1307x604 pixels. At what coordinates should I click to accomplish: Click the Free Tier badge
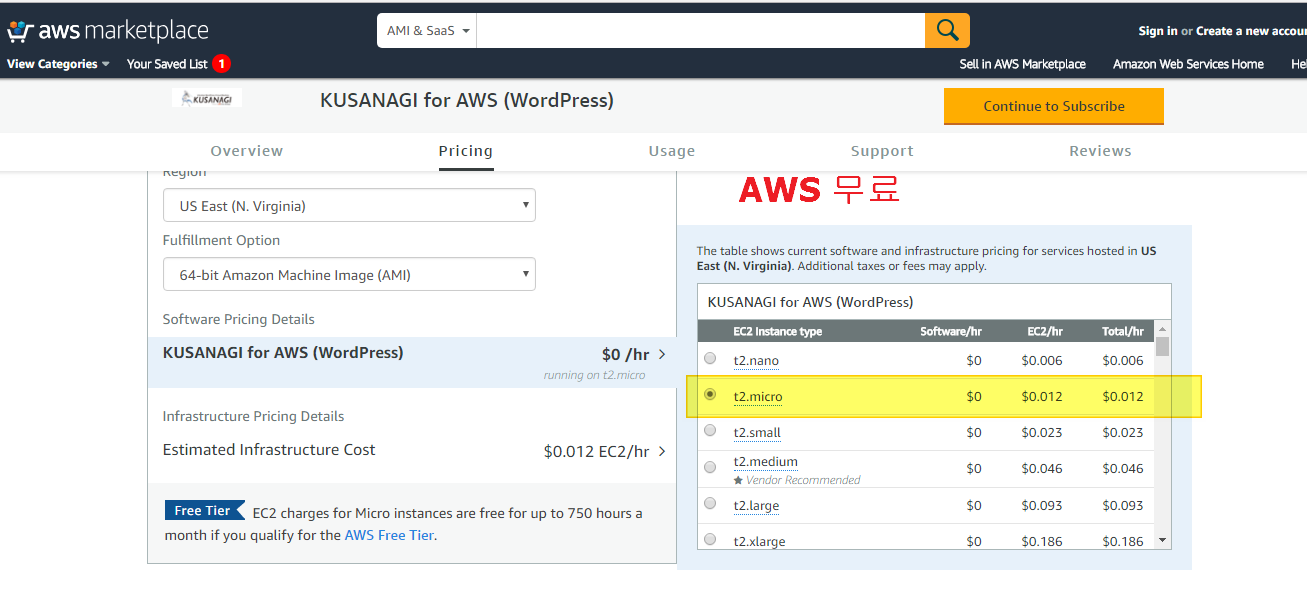point(204,511)
